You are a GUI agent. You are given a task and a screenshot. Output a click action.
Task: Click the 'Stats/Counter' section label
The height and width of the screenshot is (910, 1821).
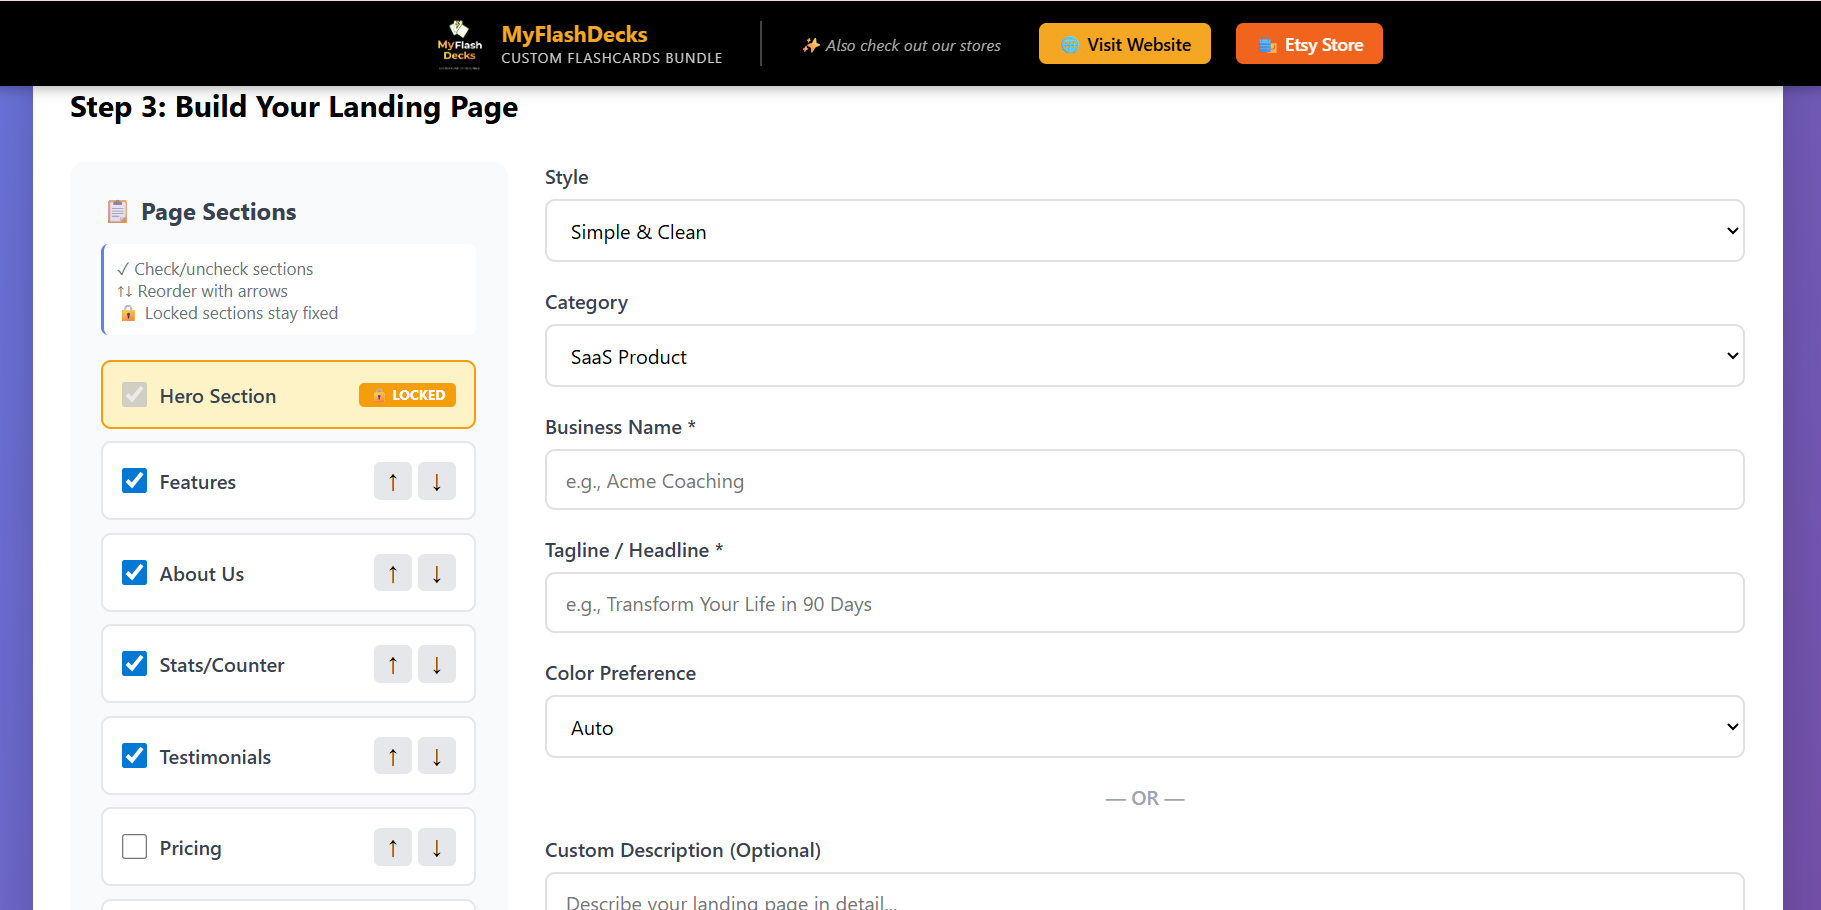pyautogui.click(x=222, y=665)
